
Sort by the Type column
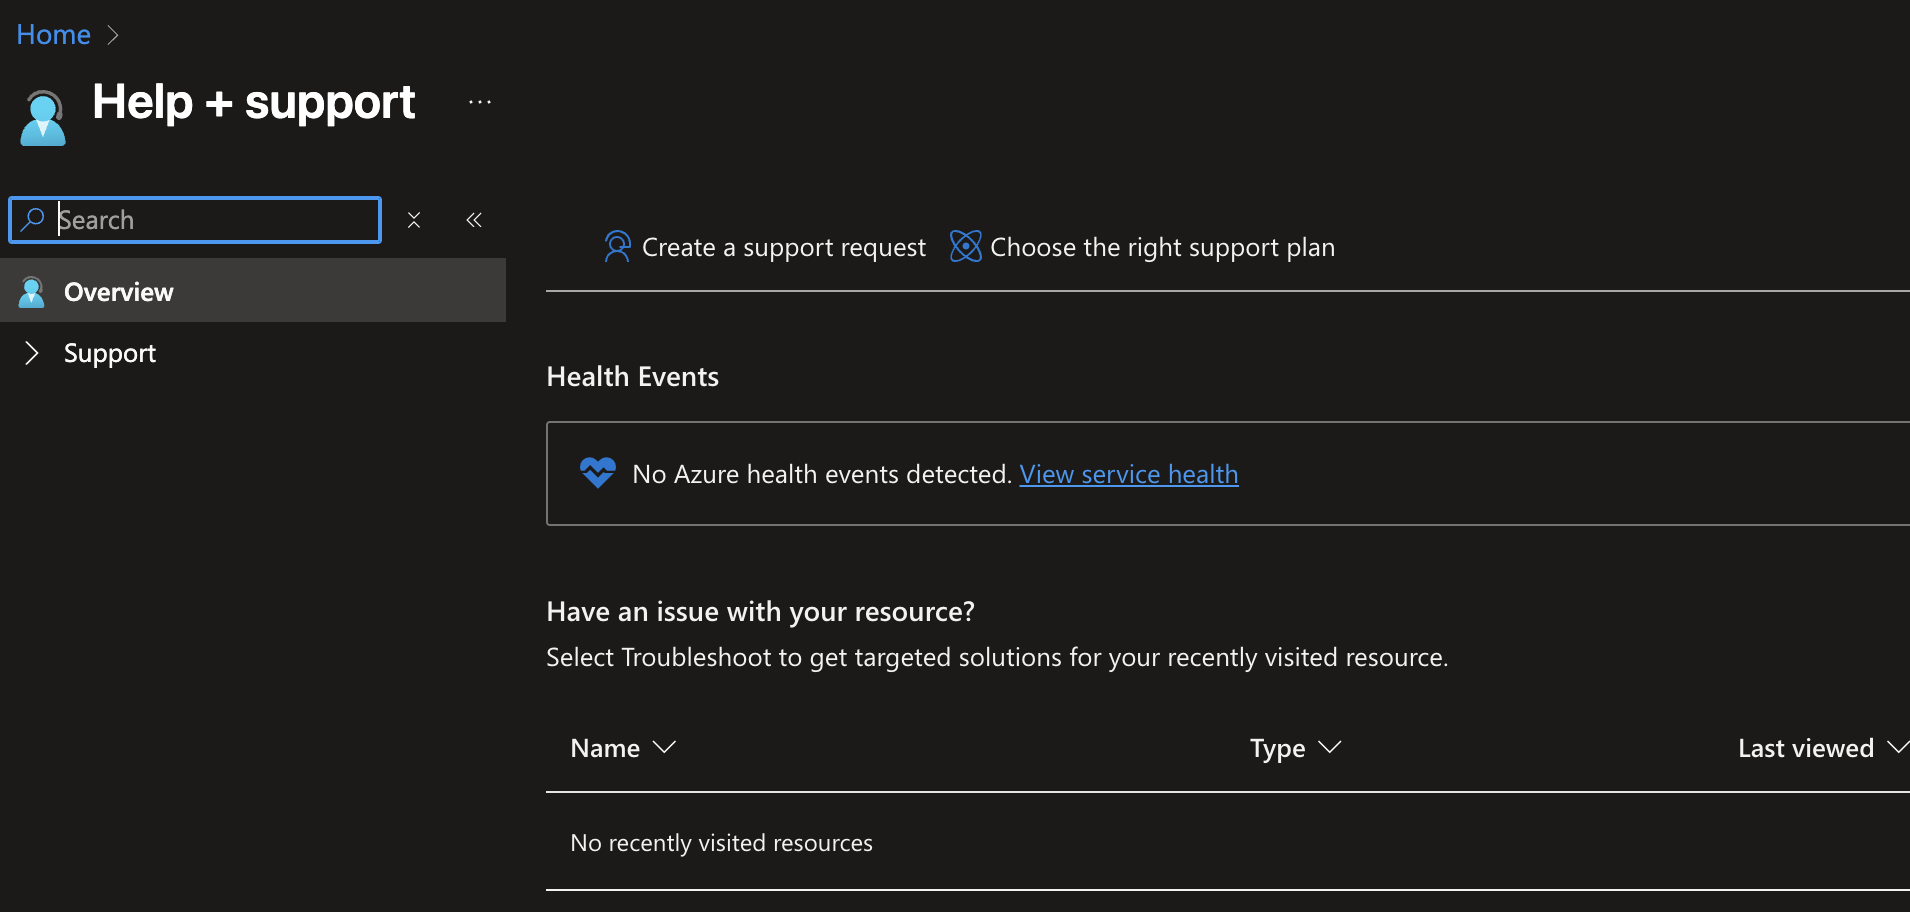pos(1295,748)
